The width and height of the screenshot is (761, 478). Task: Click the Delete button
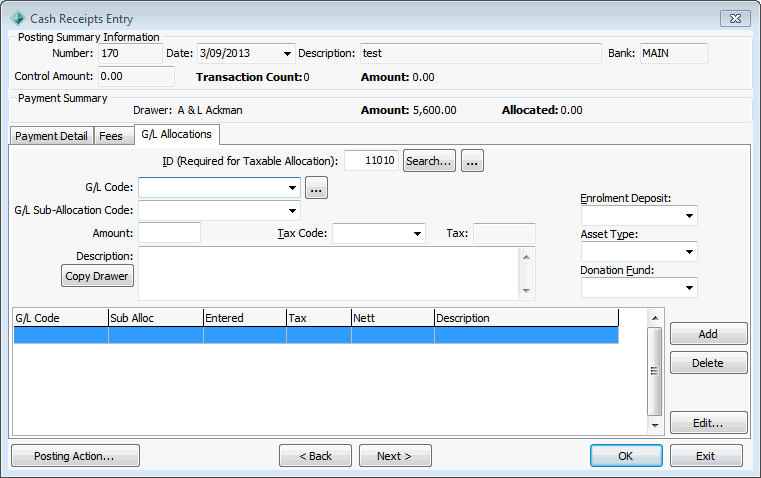point(708,363)
